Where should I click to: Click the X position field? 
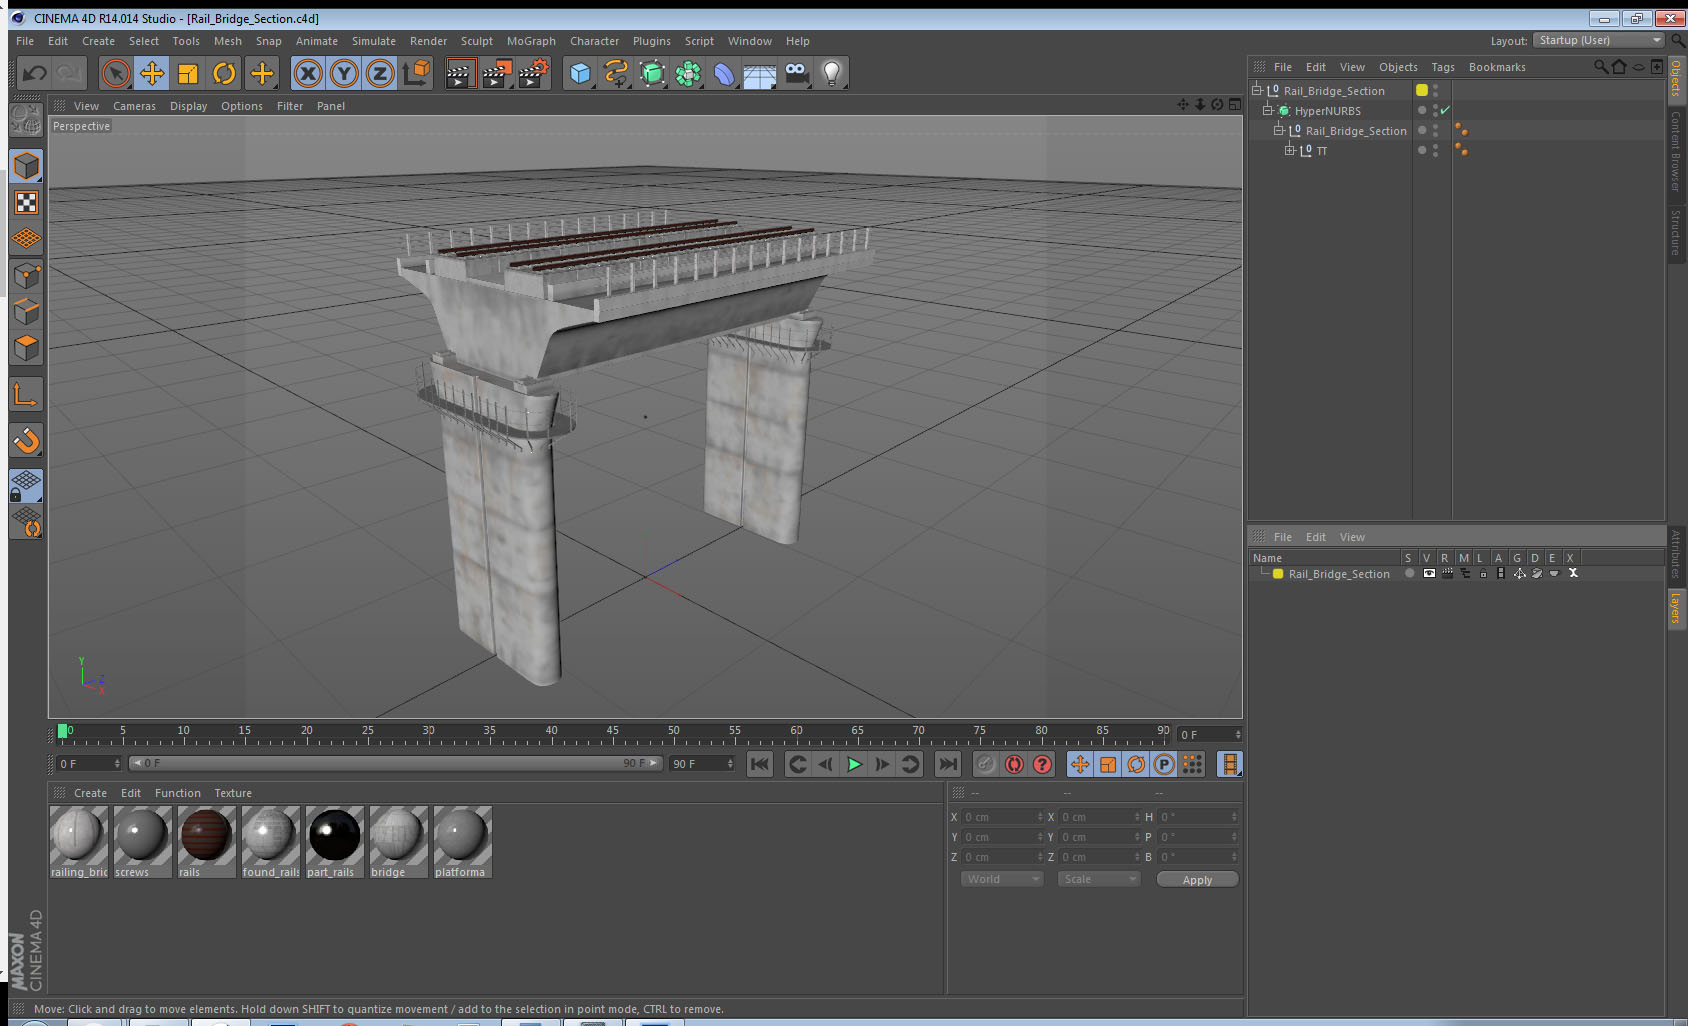coord(1002,817)
